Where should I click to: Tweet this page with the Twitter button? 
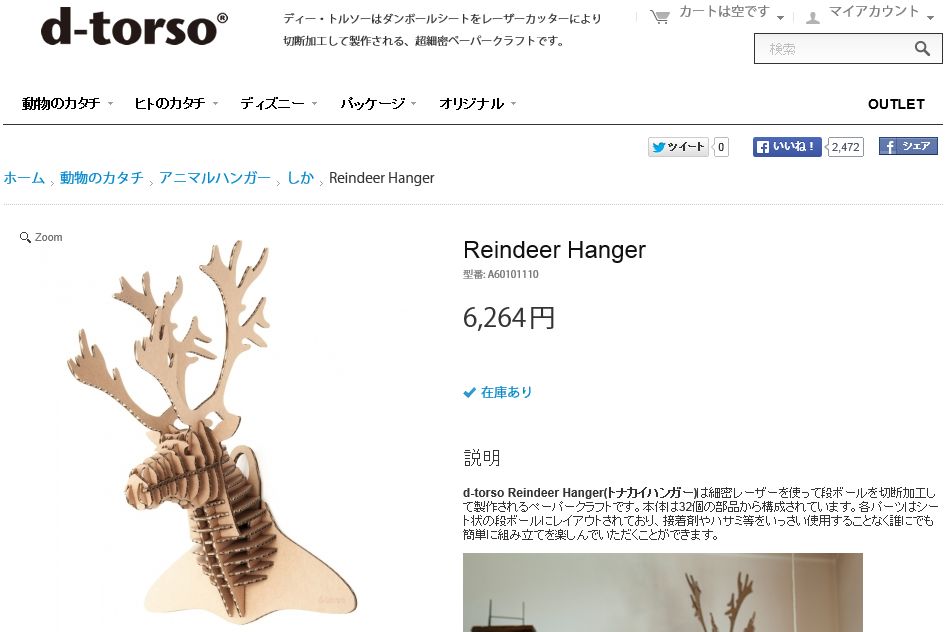pos(678,146)
